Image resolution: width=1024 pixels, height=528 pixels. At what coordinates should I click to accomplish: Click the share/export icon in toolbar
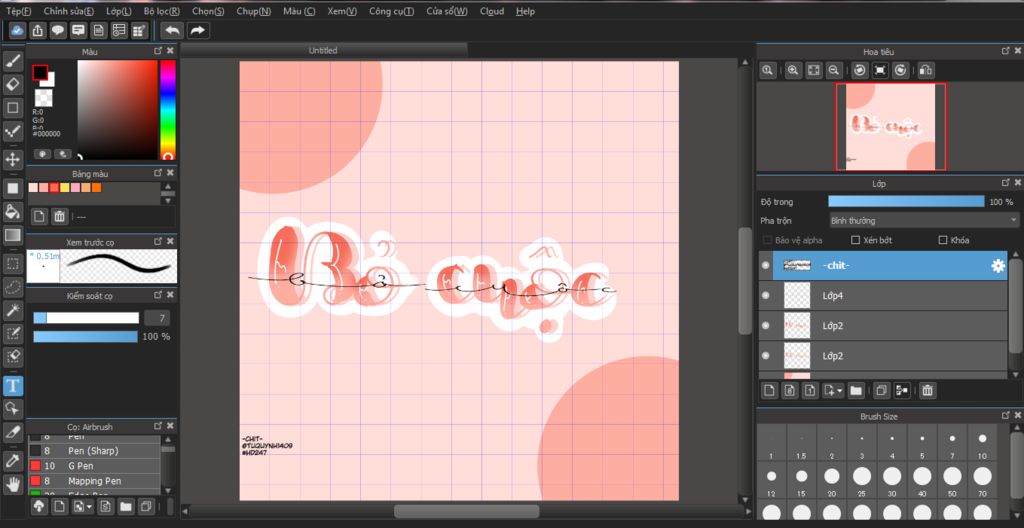(x=38, y=30)
